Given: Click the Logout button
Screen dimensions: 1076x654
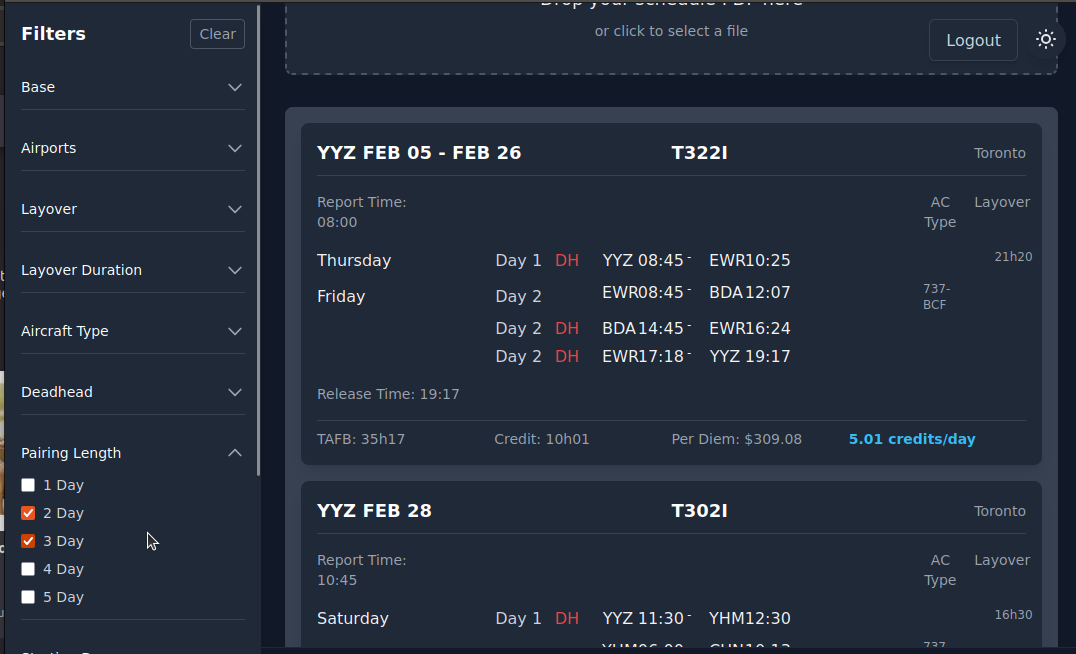Looking at the screenshot, I should [x=973, y=40].
